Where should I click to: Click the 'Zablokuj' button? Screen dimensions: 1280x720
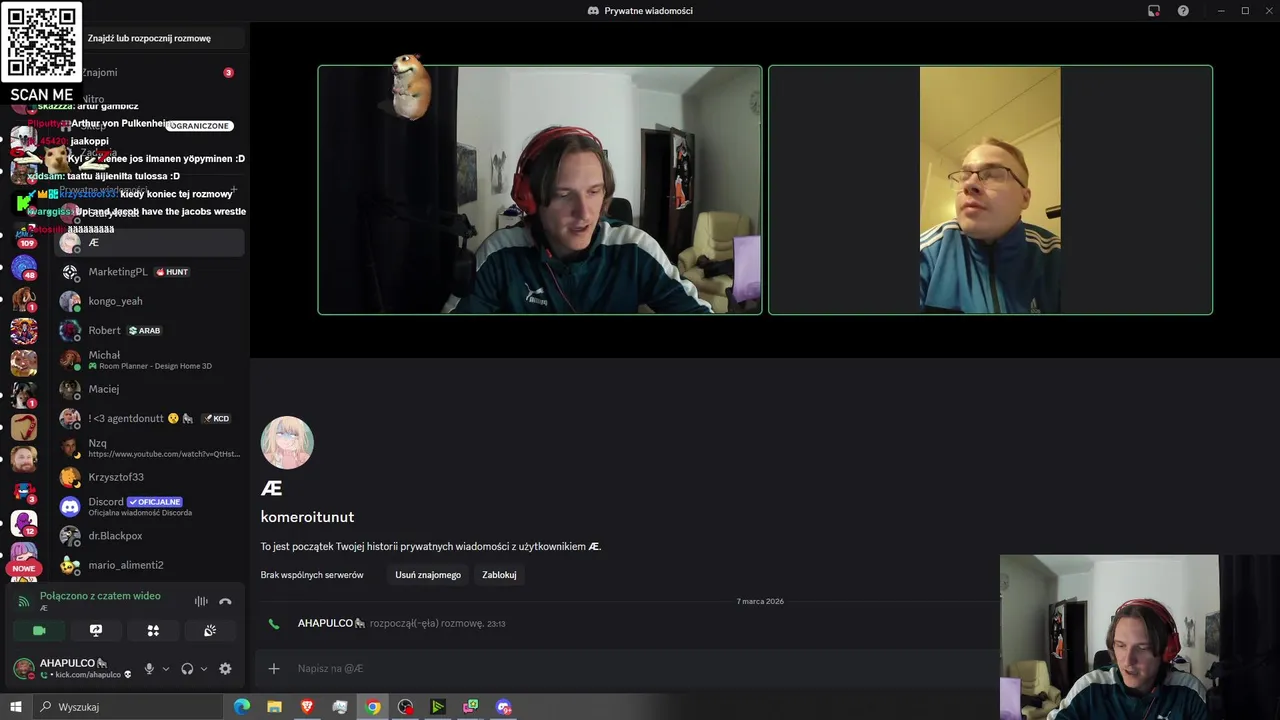point(499,575)
